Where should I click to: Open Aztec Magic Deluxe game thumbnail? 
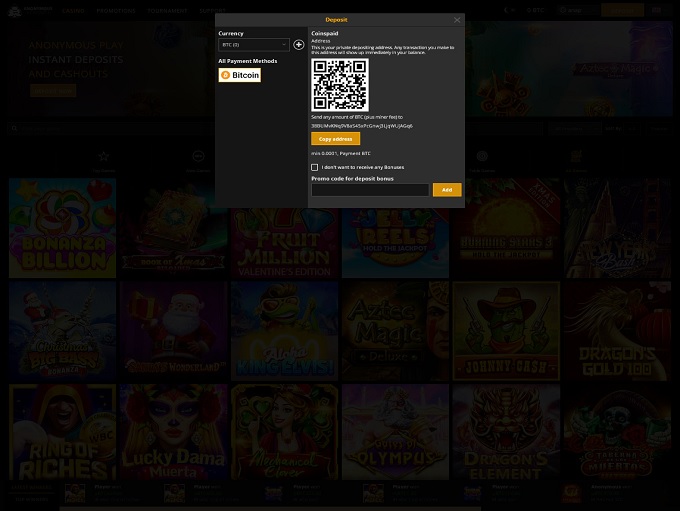point(396,331)
